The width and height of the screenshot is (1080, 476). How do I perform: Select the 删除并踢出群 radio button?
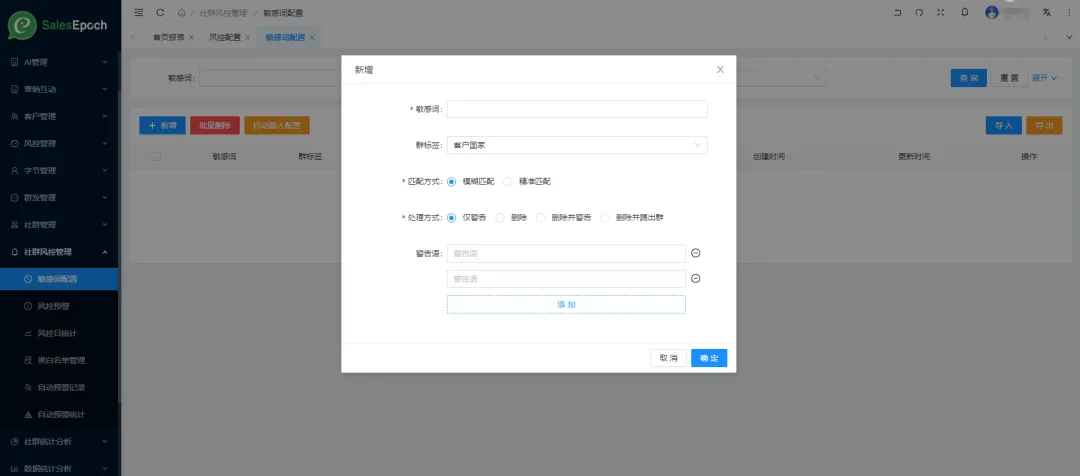point(605,218)
